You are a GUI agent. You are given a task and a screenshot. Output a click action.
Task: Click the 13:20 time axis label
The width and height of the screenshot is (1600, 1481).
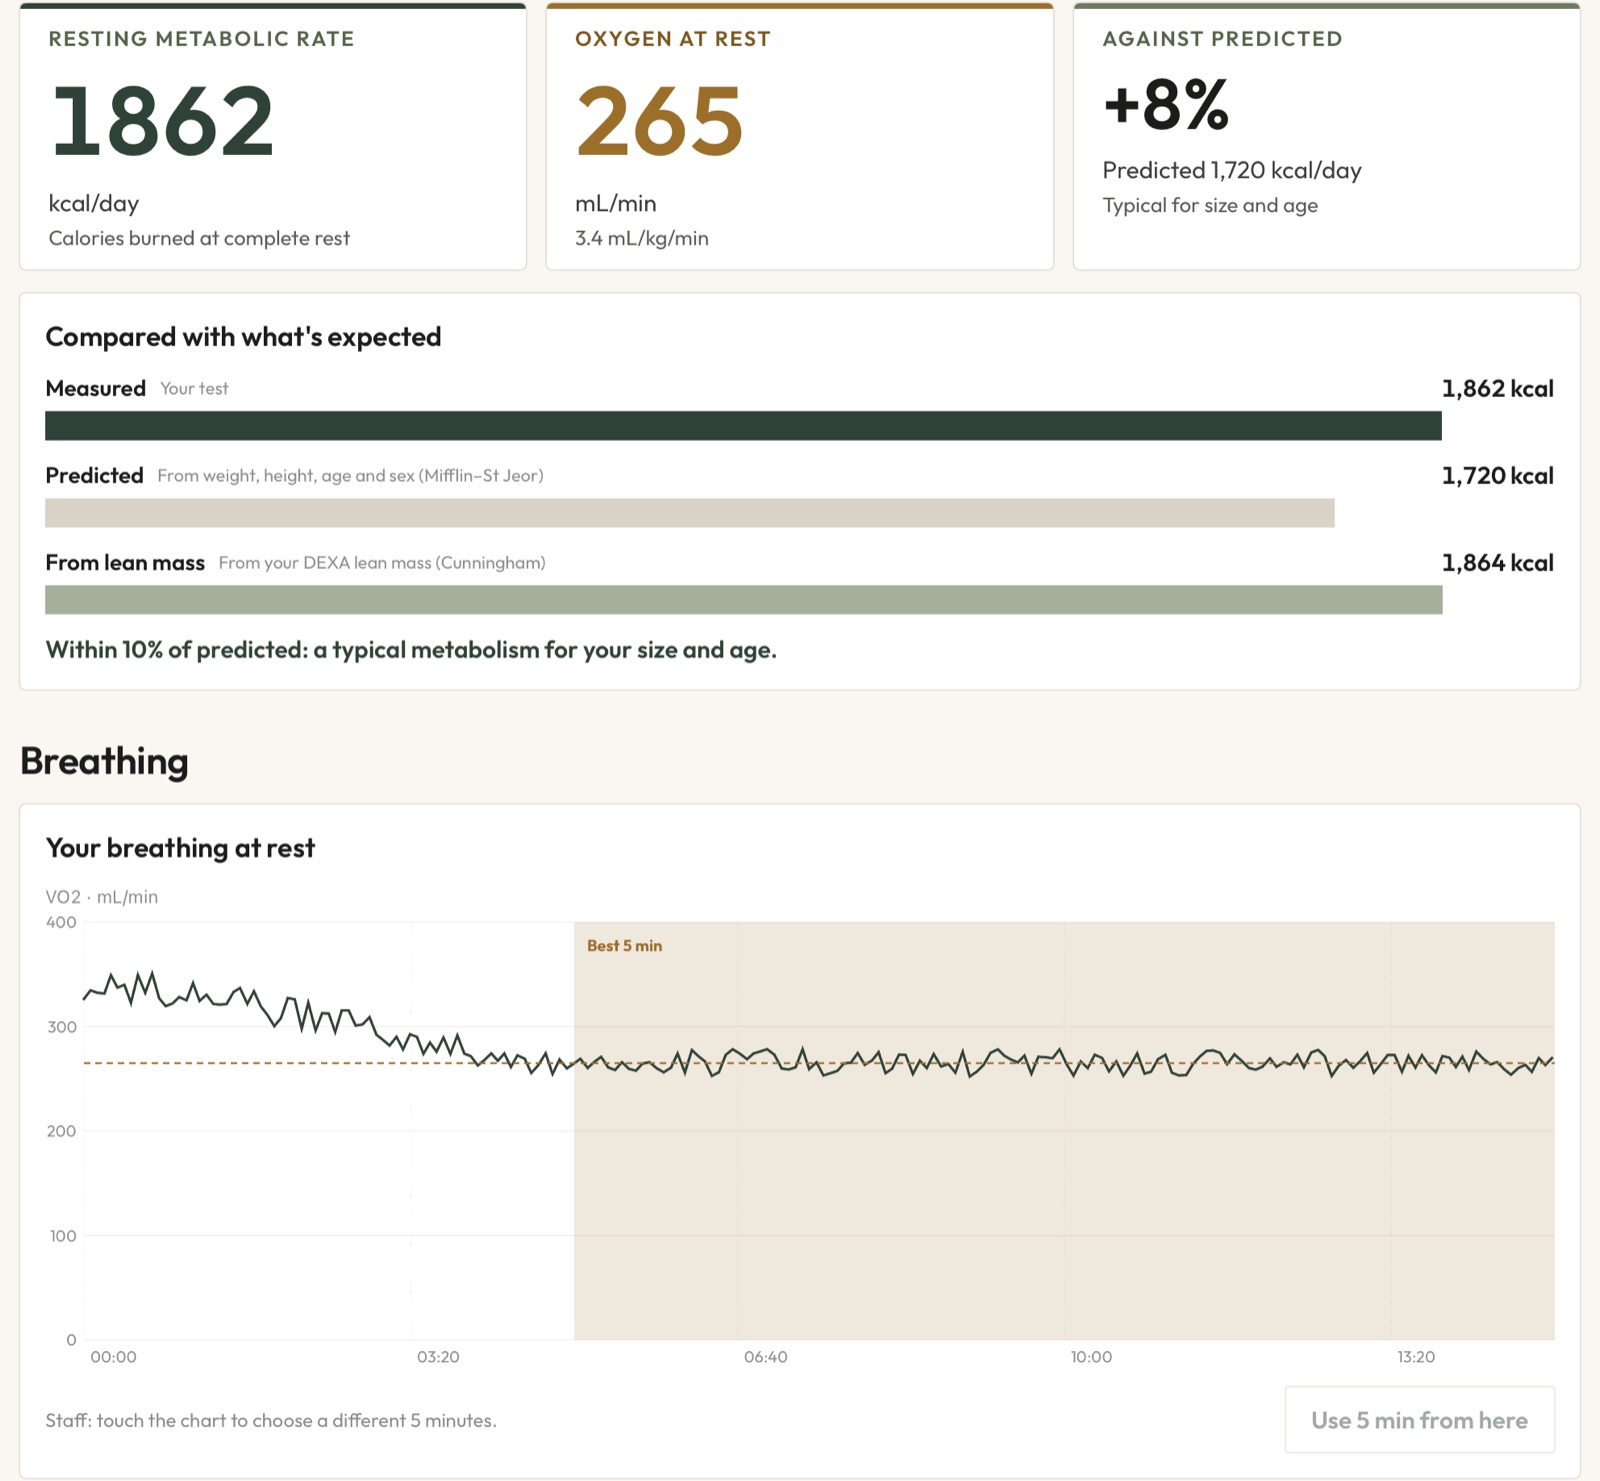tap(1416, 1357)
